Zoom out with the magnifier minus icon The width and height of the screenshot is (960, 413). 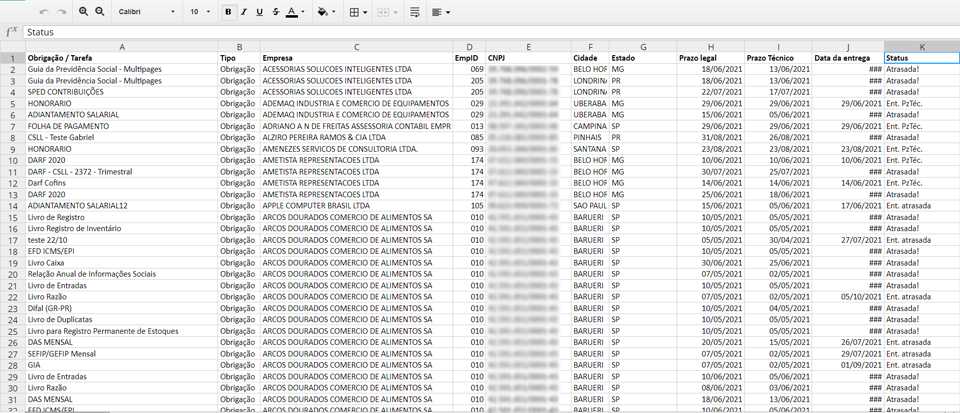point(99,12)
